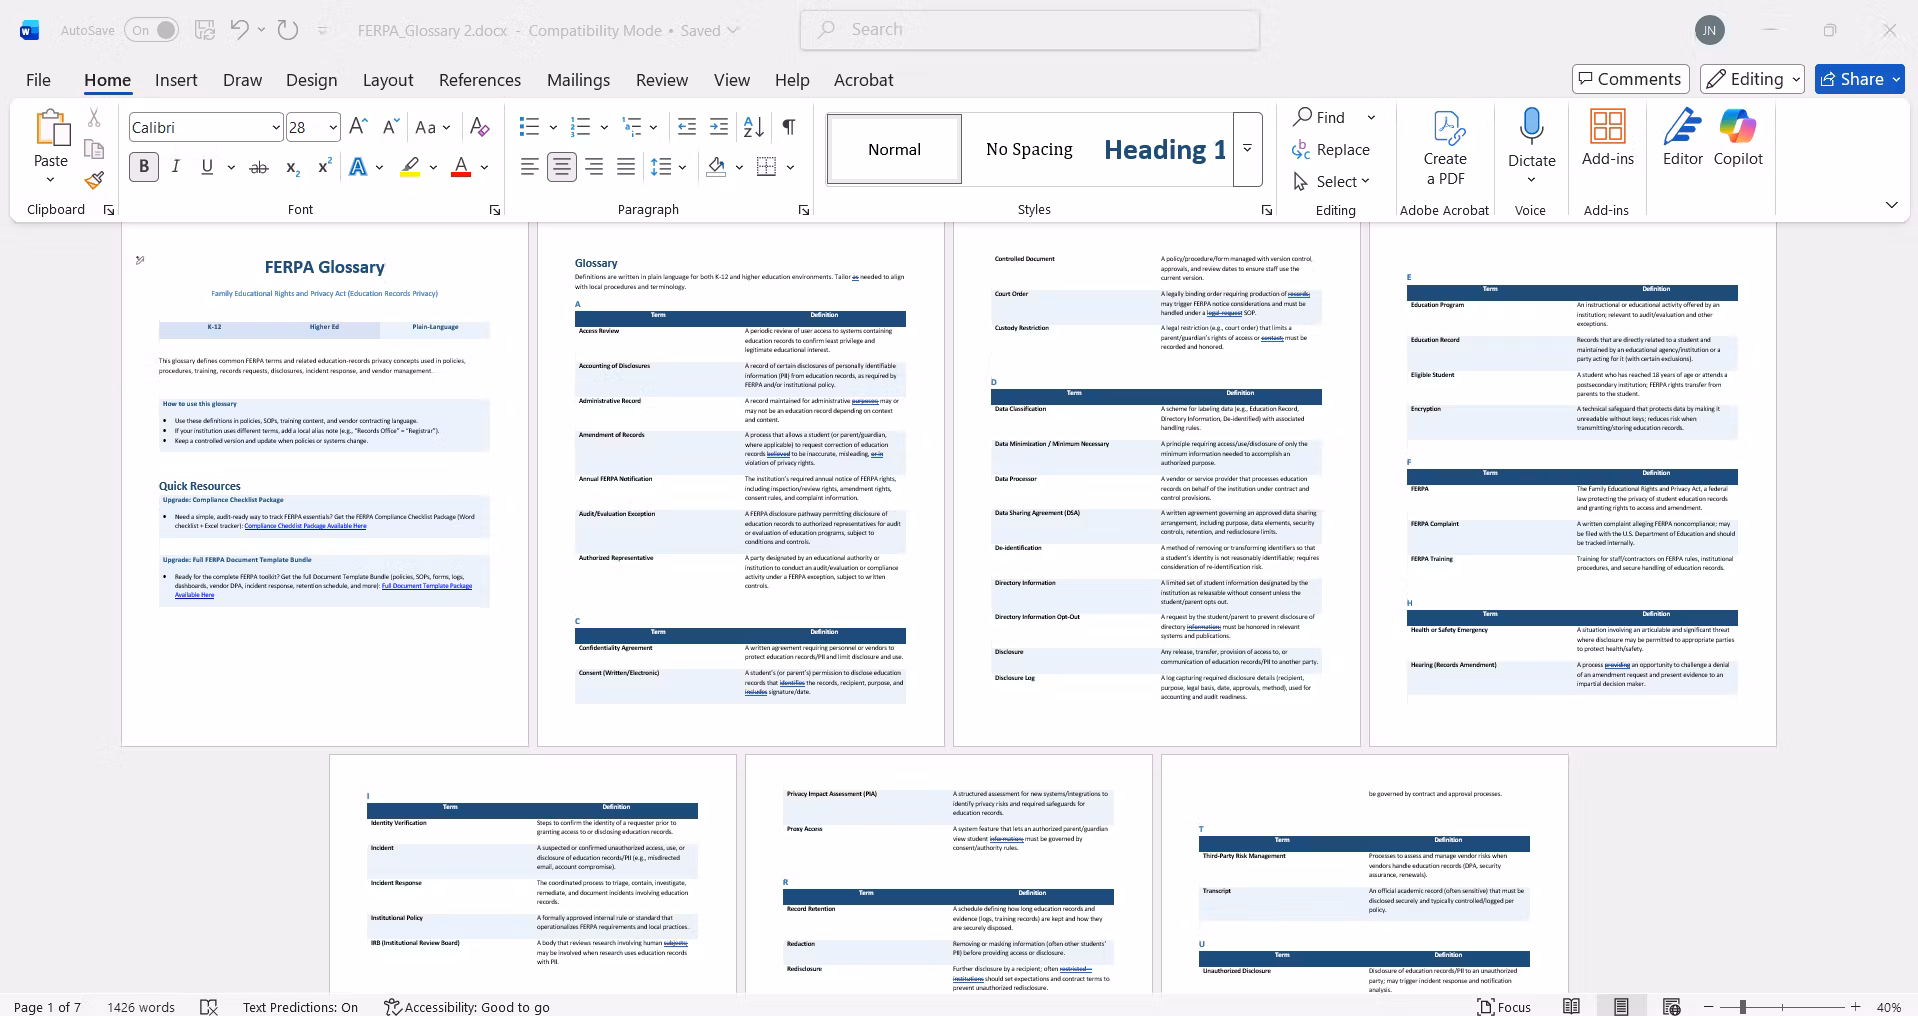This screenshot has width=1918, height=1016.
Task: Click the Comments button
Action: [1631, 79]
